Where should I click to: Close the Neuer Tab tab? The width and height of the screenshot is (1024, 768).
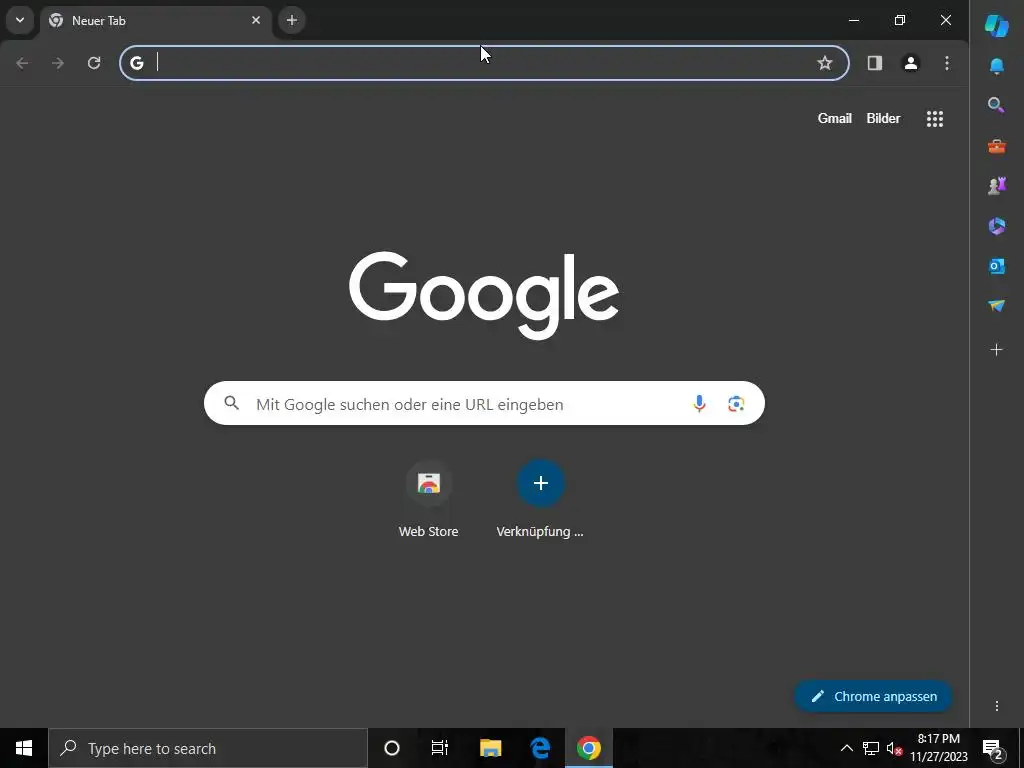tap(256, 20)
